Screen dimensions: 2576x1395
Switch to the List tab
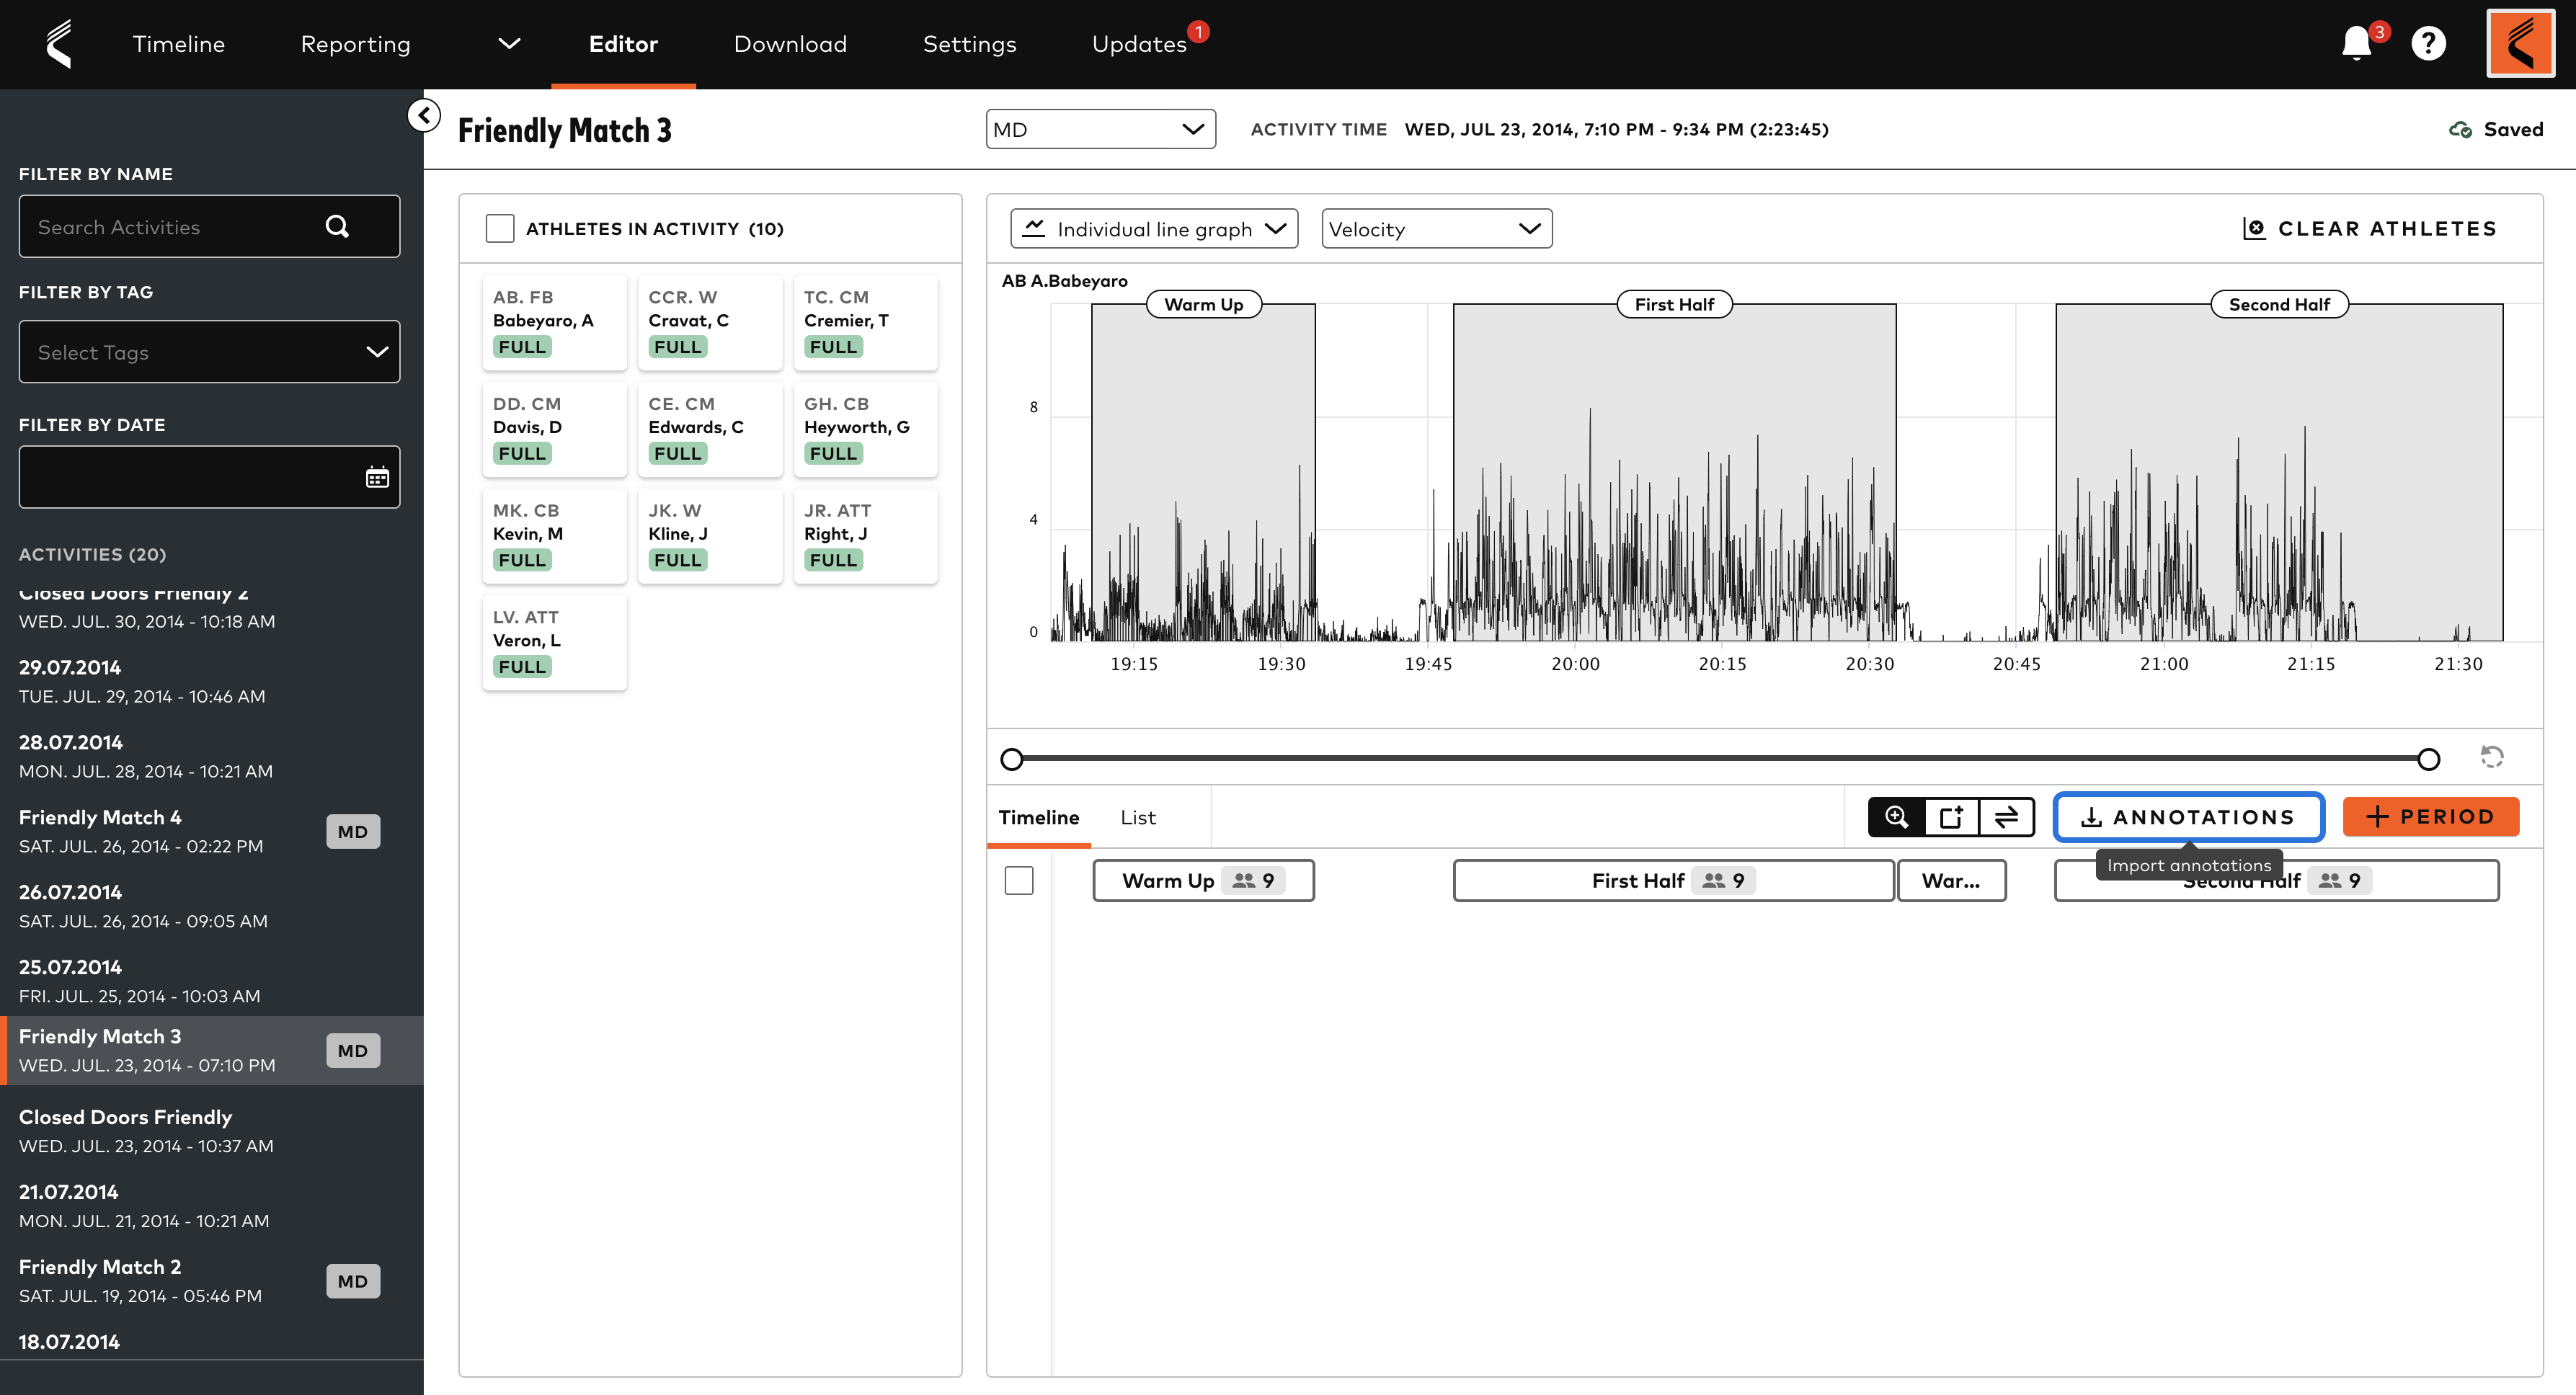1137,817
